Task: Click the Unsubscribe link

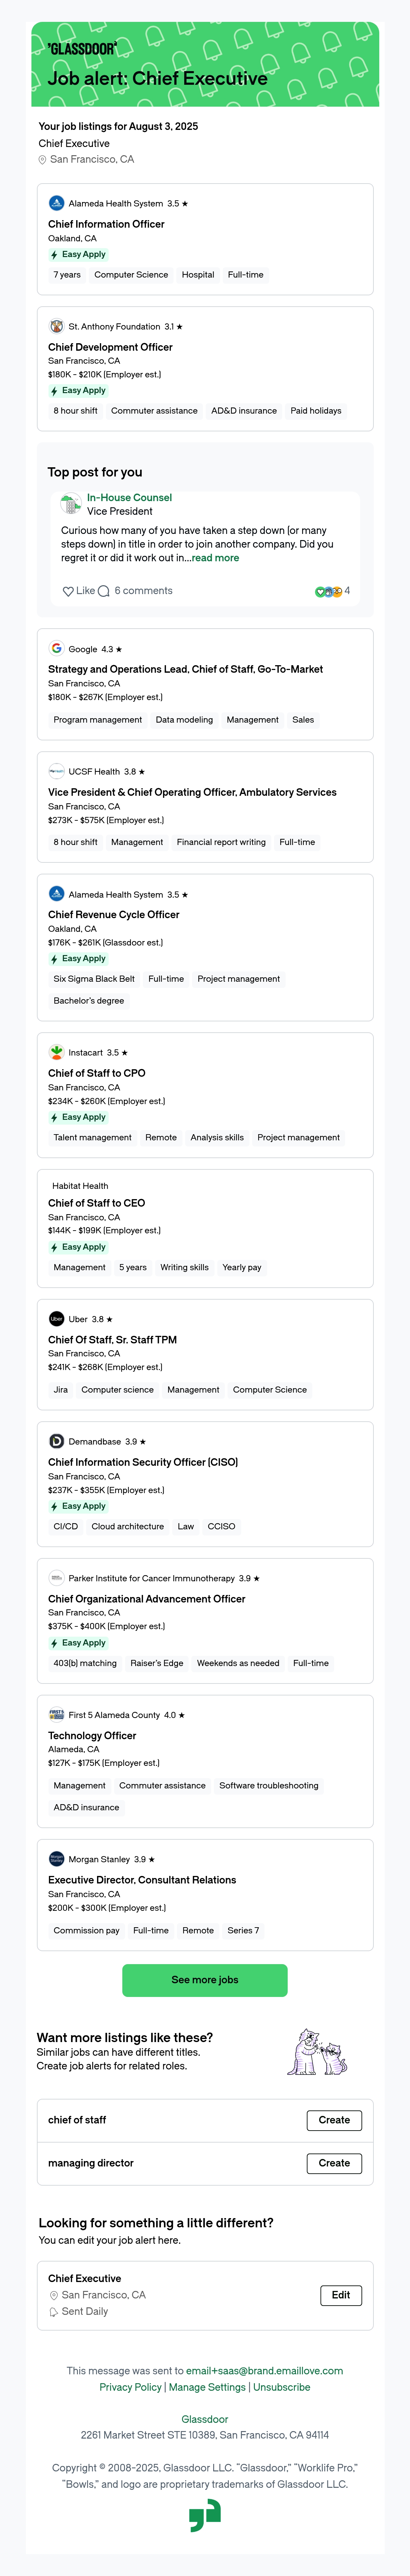Action: [282, 2387]
